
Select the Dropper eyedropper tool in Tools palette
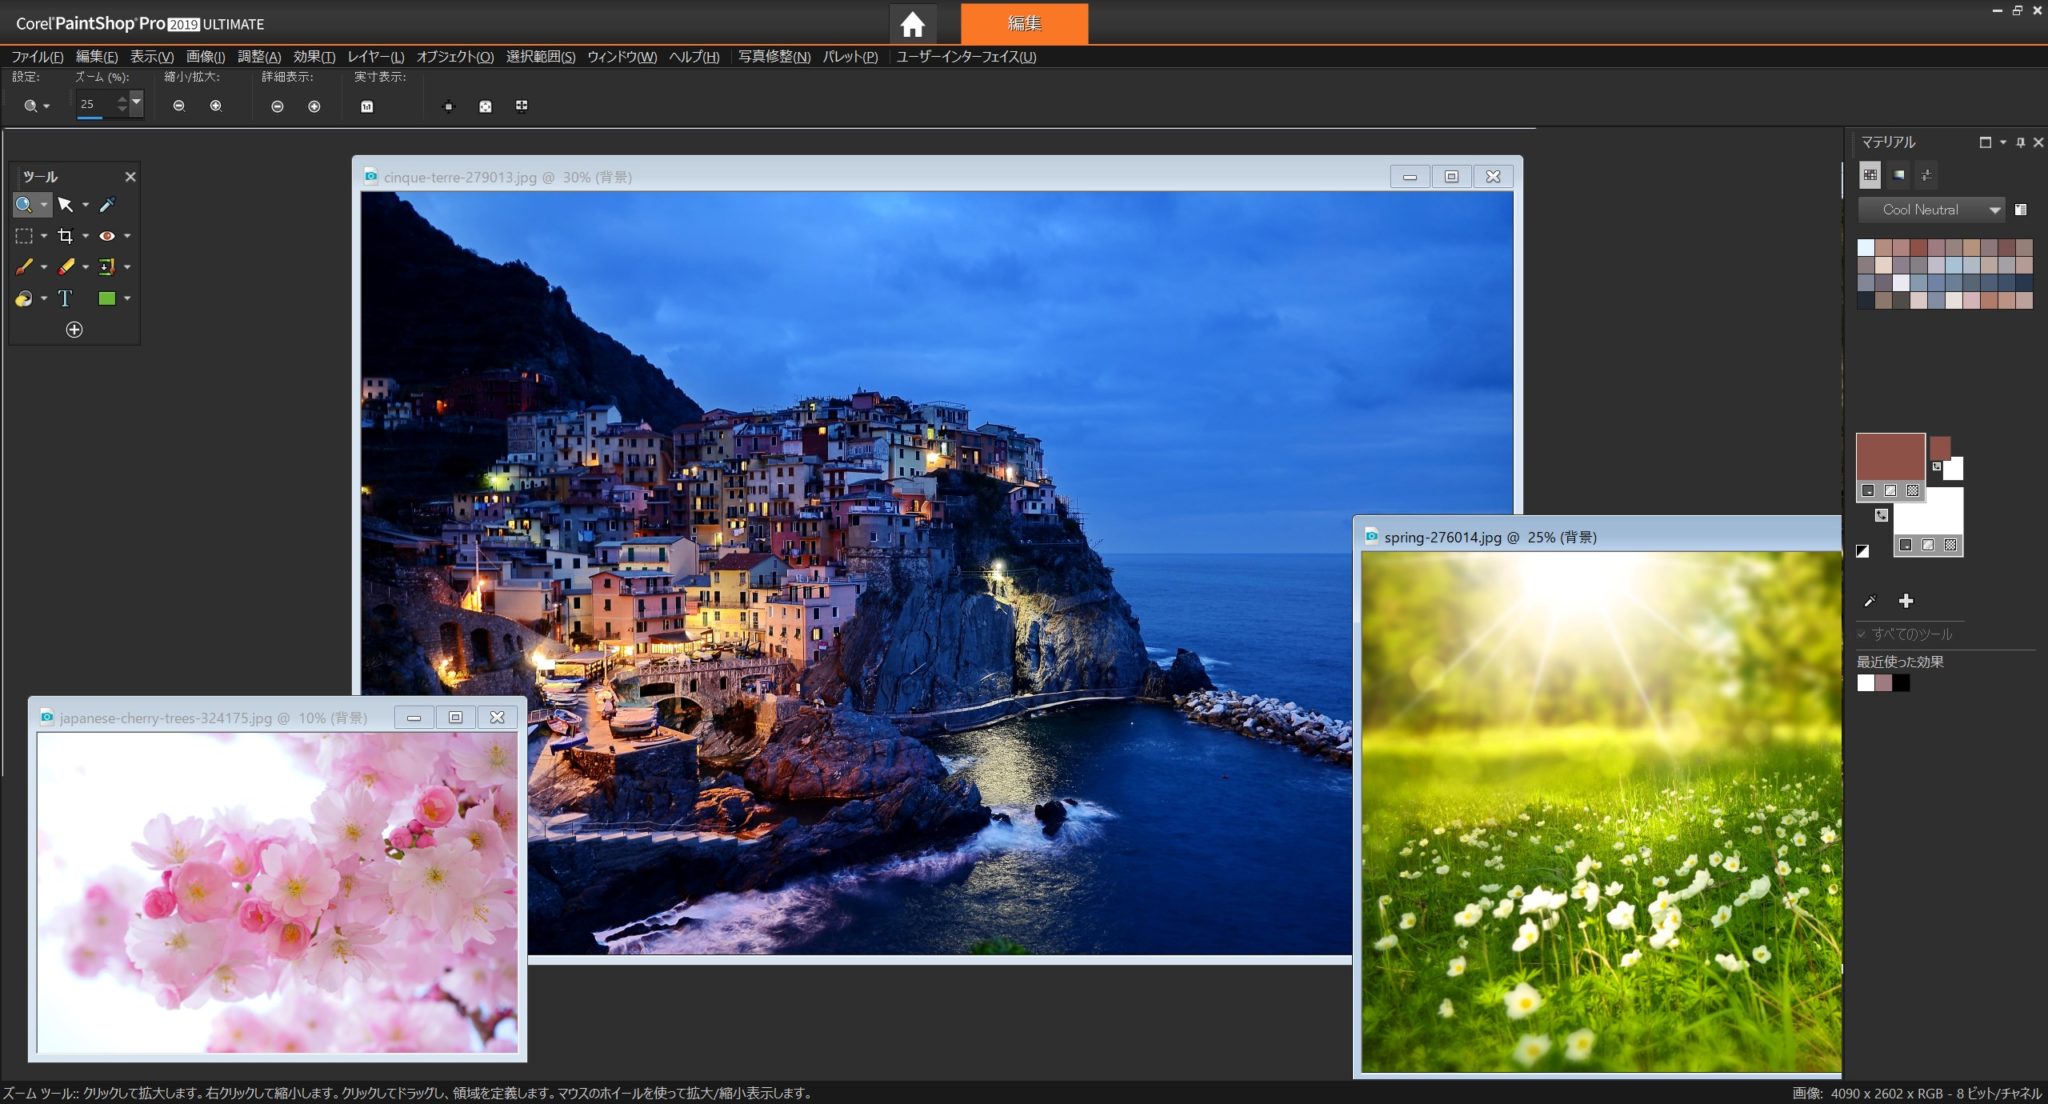point(107,205)
